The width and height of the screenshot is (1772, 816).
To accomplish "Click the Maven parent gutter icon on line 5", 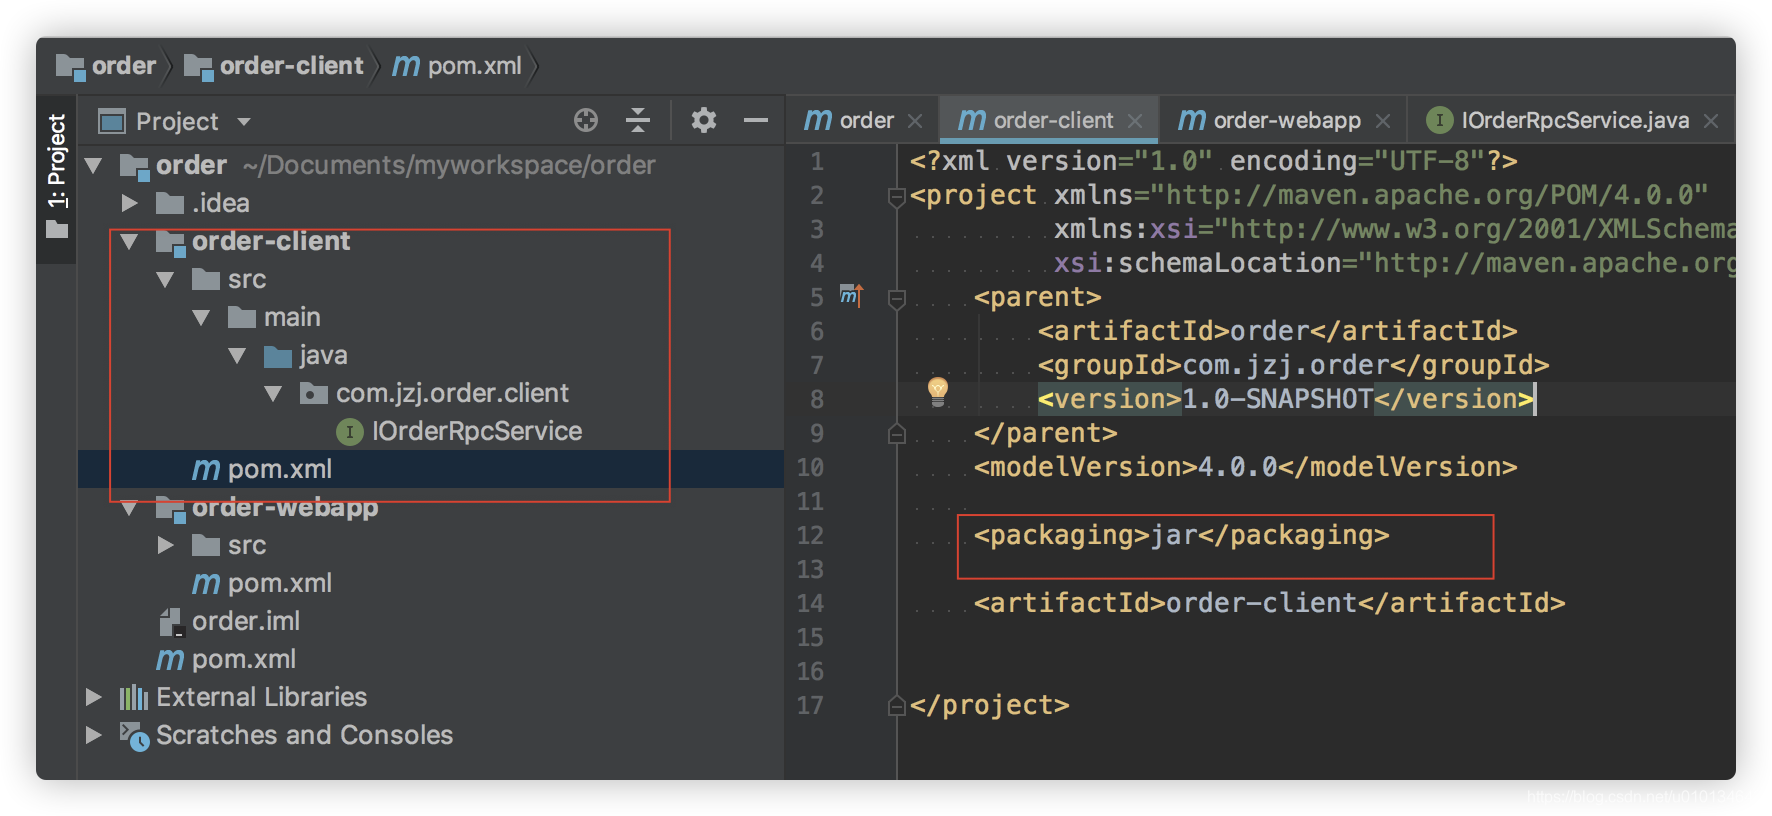I will [x=851, y=296].
